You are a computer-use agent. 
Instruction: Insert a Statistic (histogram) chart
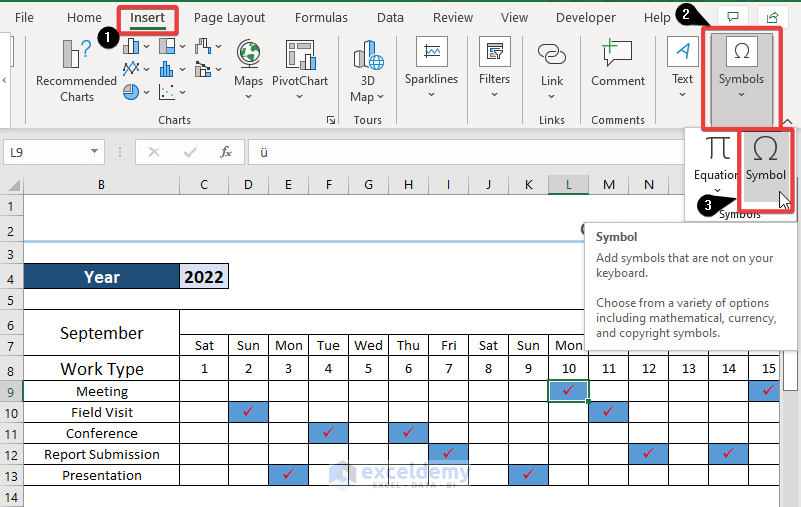pos(167,68)
